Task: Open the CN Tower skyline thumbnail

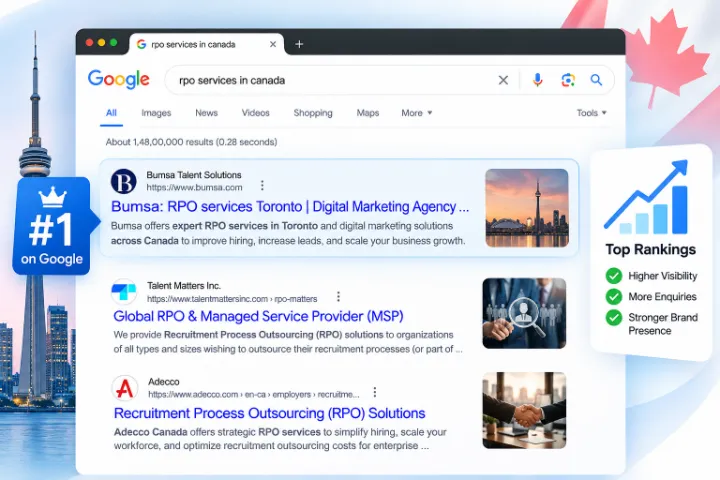Action: (x=527, y=208)
